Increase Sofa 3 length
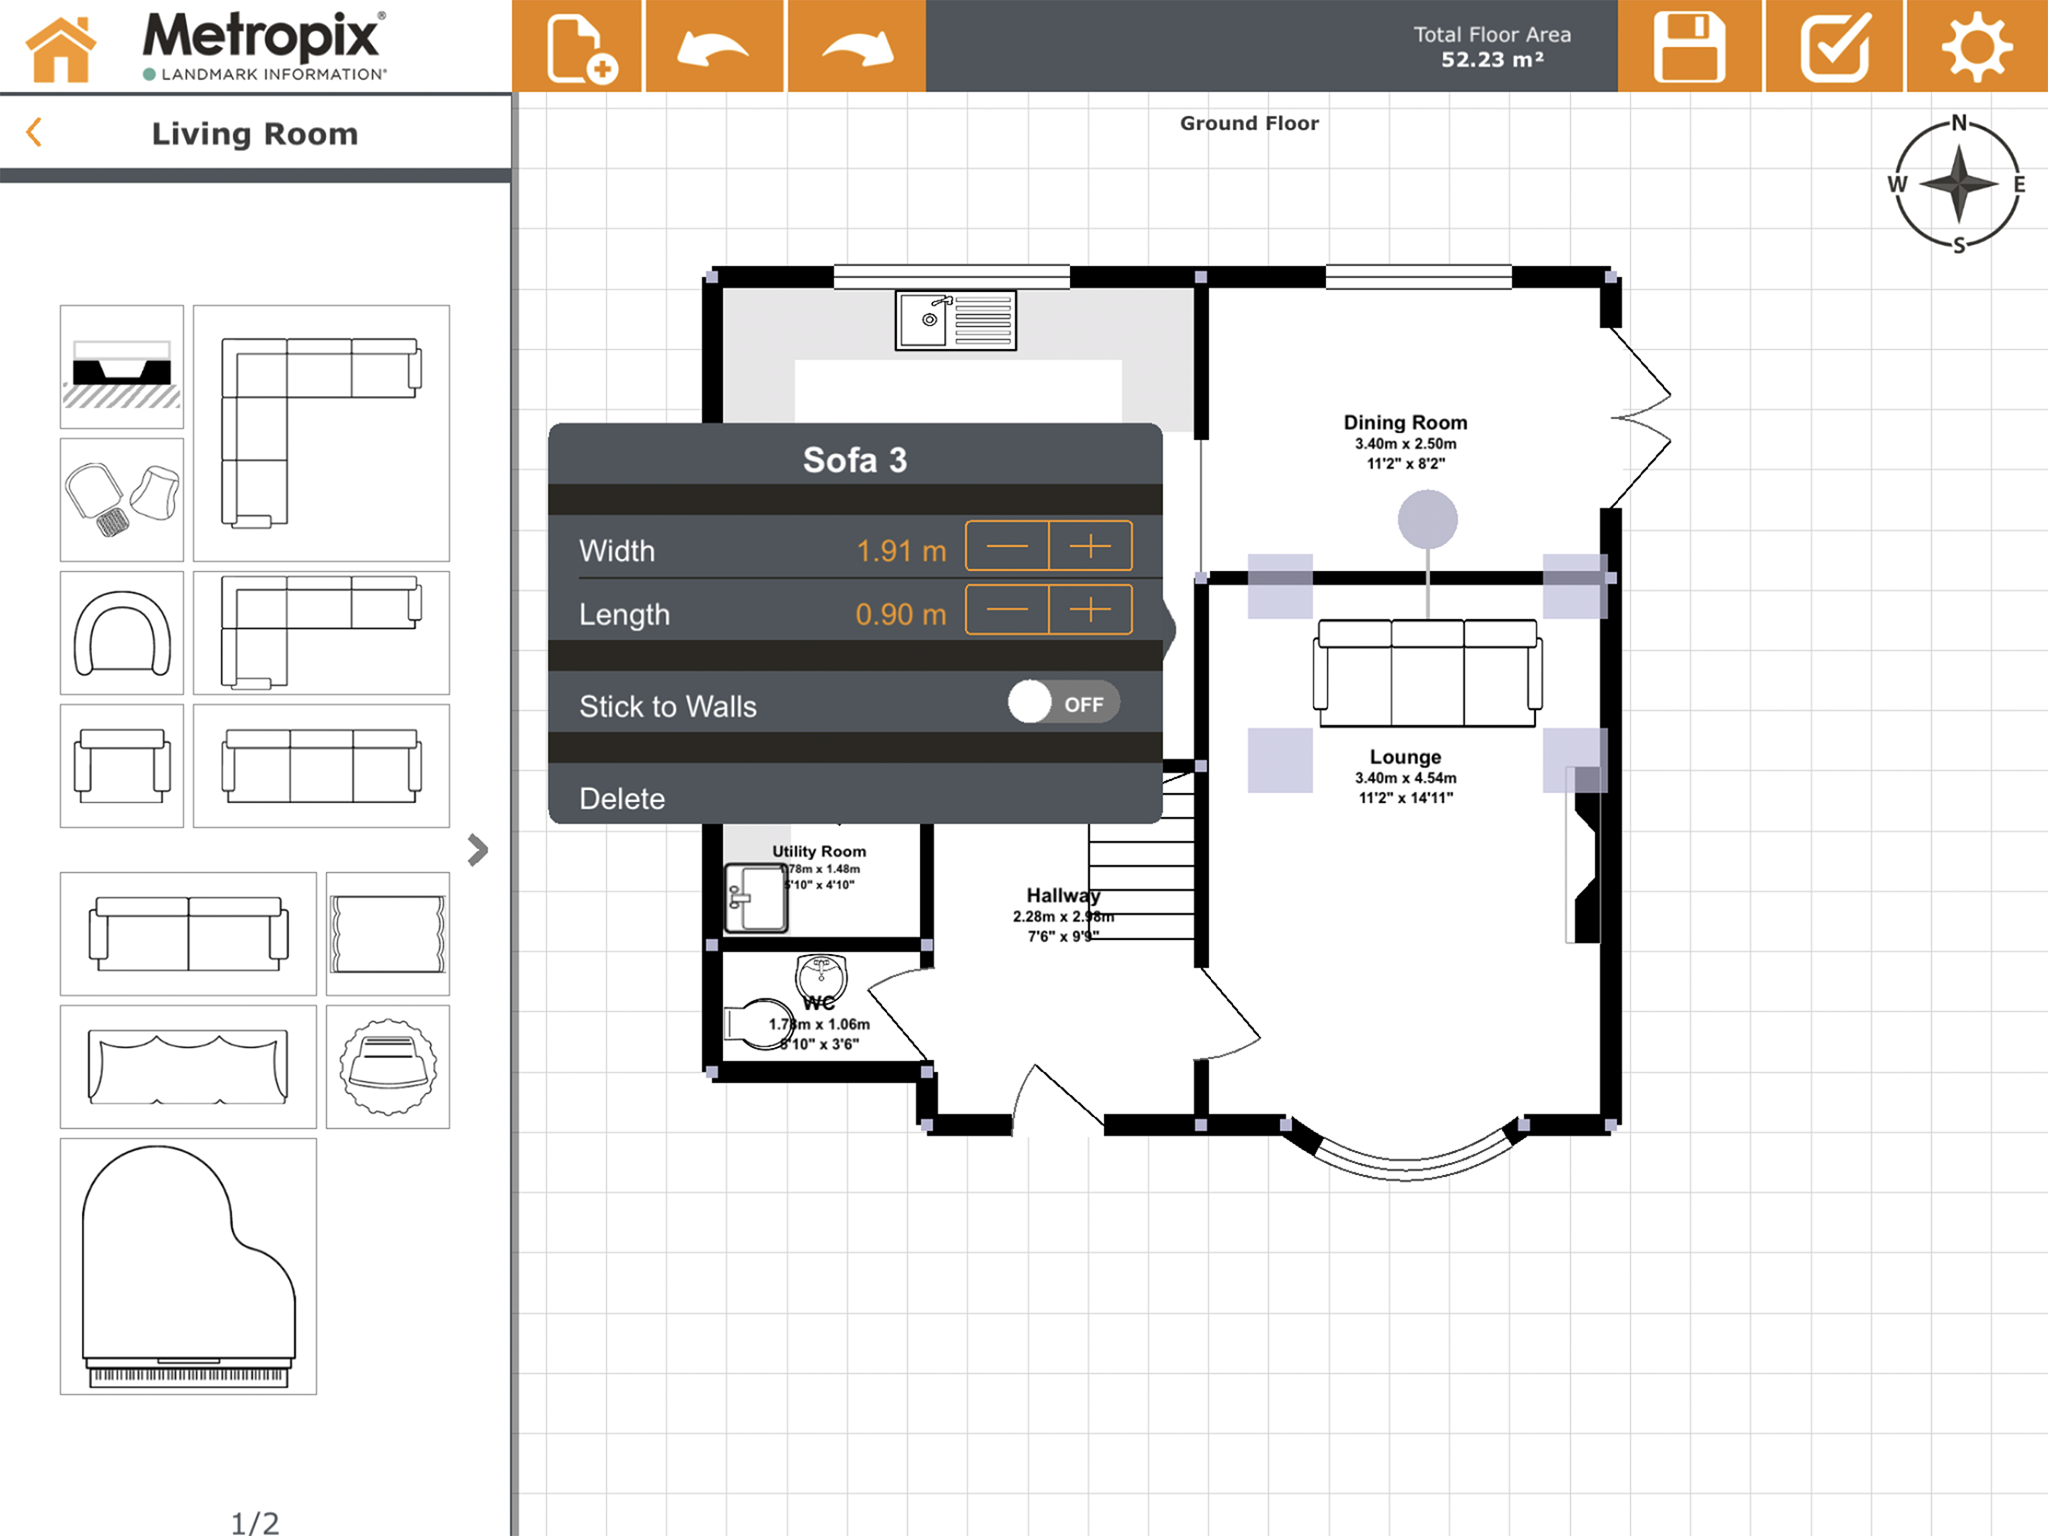This screenshot has width=2048, height=1536. (x=1090, y=609)
